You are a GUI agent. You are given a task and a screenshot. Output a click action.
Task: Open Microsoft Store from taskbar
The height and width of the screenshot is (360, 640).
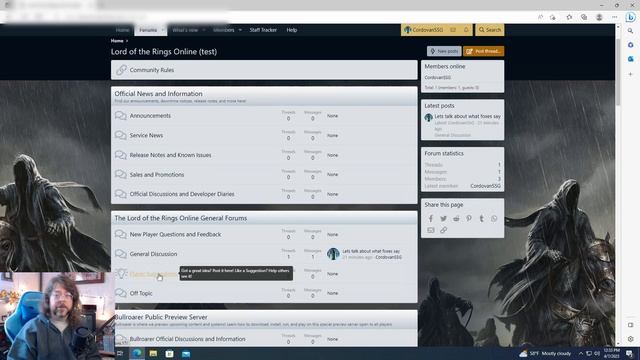pos(169,353)
